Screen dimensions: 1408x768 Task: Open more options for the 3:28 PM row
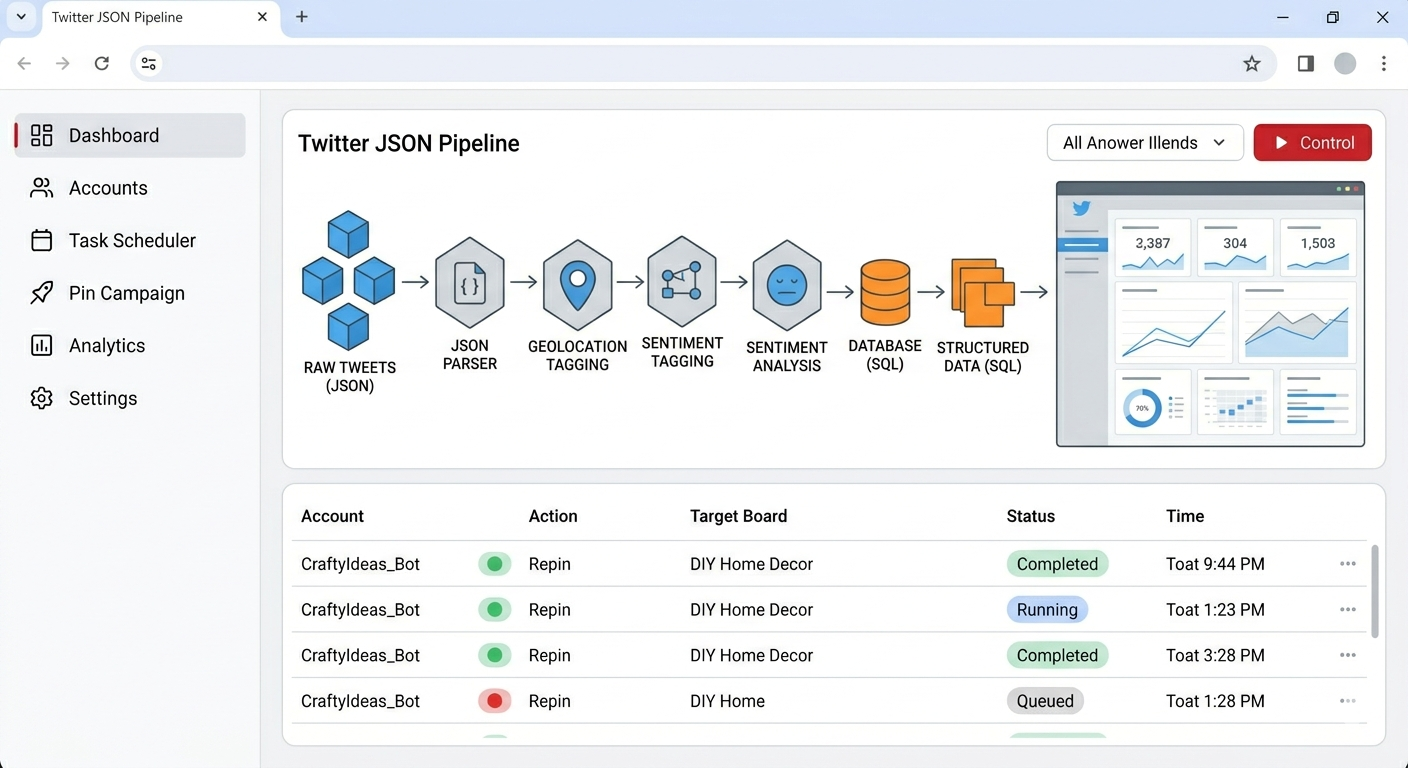[x=1348, y=656]
